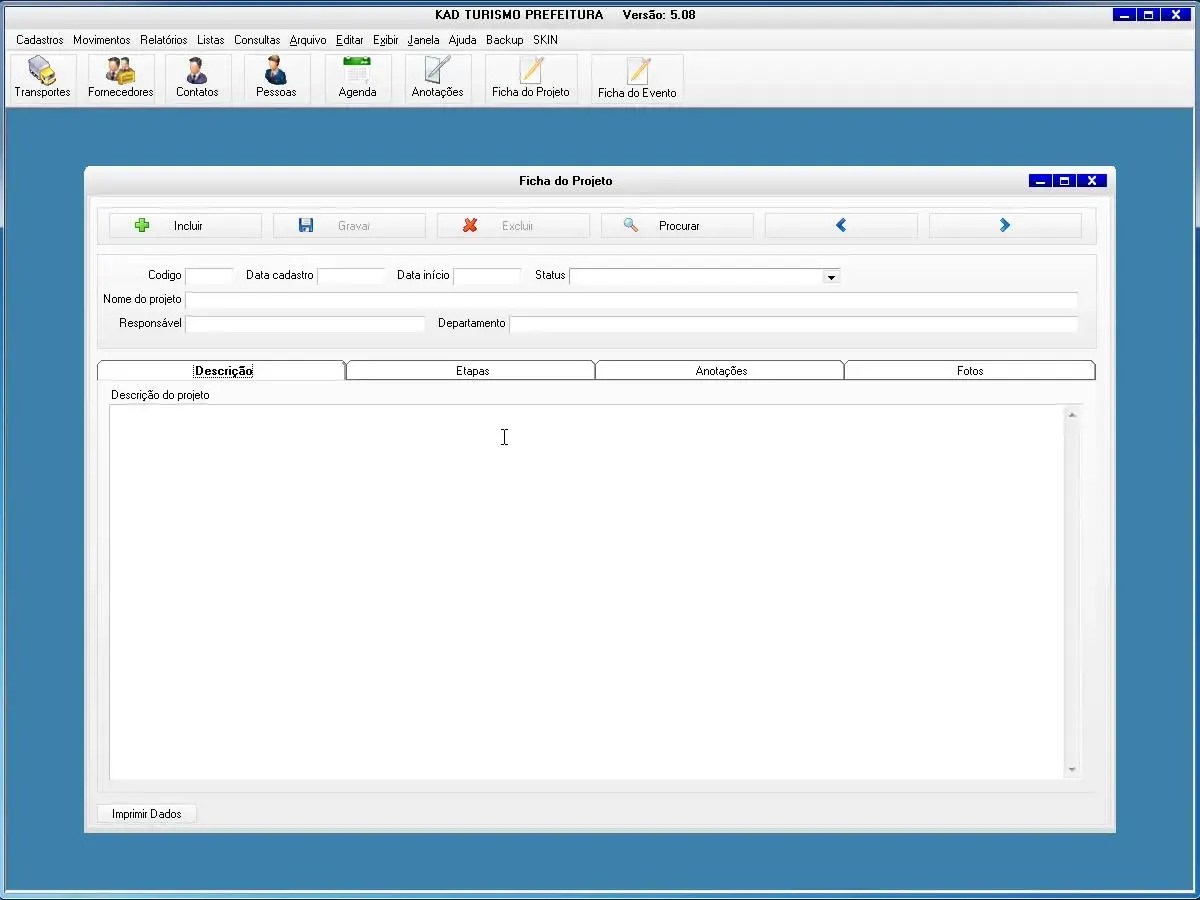
Task: Focus the Responsável field
Action: (x=305, y=324)
